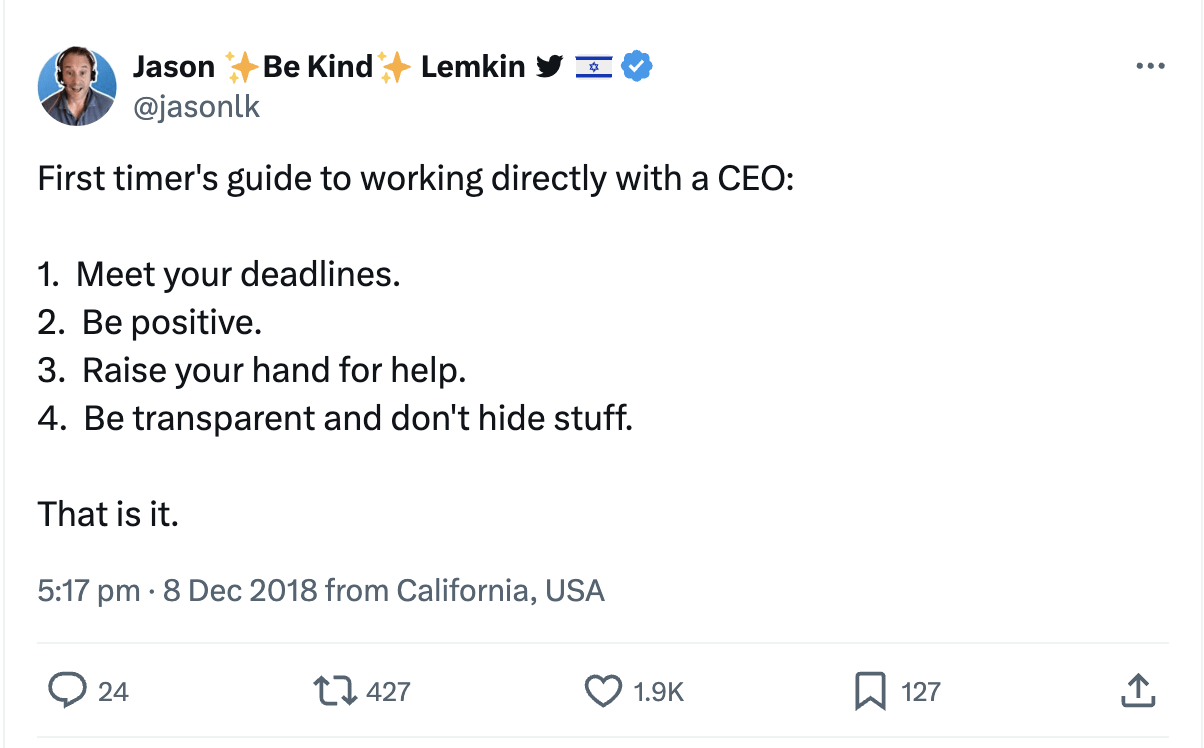Open the share upload icon
The width and height of the screenshot is (1204, 748).
[1138, 690]
